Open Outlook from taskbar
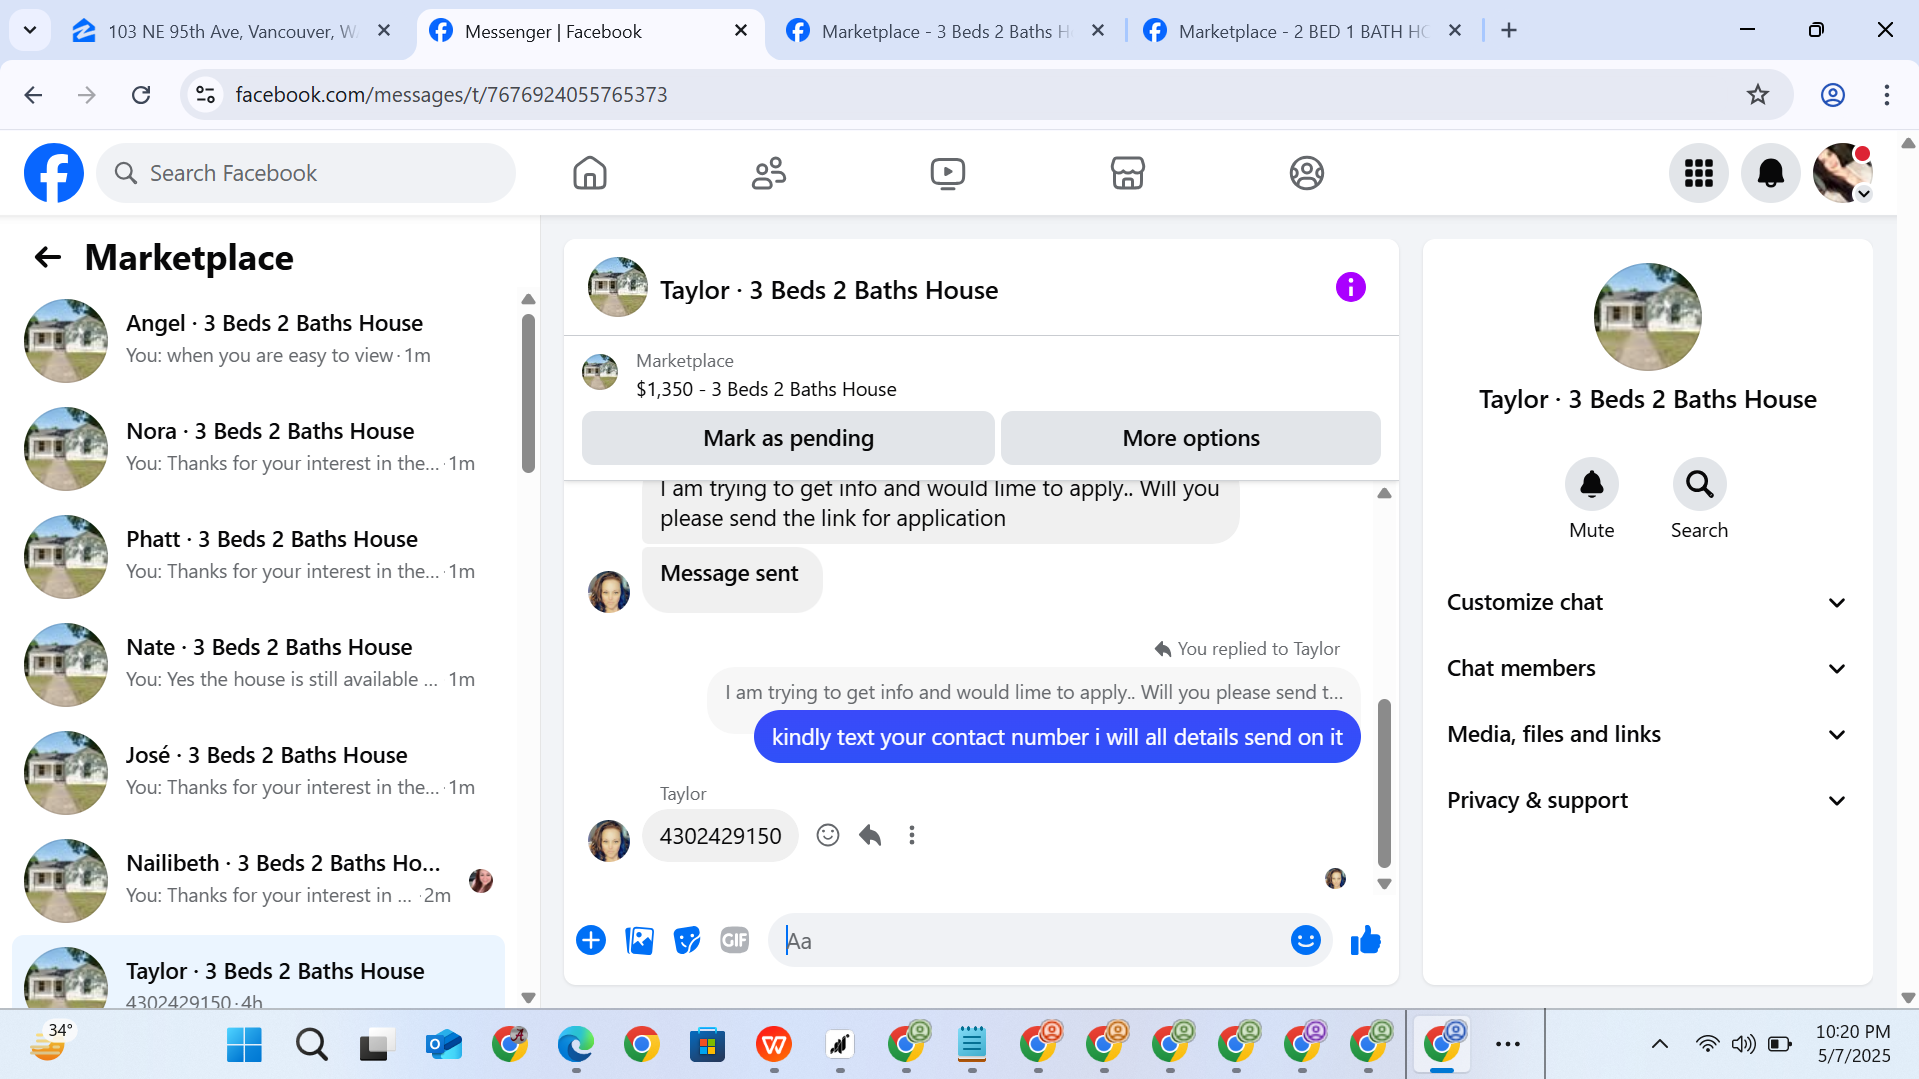The image size is (1919, 1079). point(443,1045)
